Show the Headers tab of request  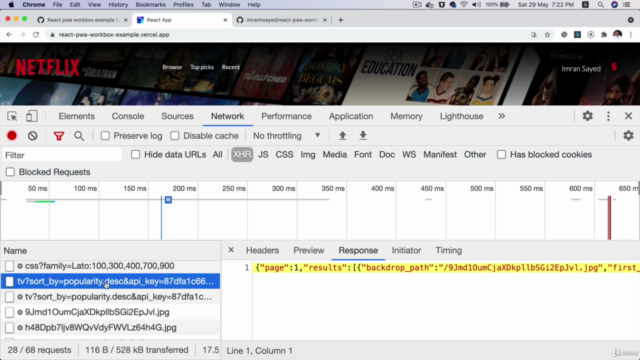click(x=262, y=250)
